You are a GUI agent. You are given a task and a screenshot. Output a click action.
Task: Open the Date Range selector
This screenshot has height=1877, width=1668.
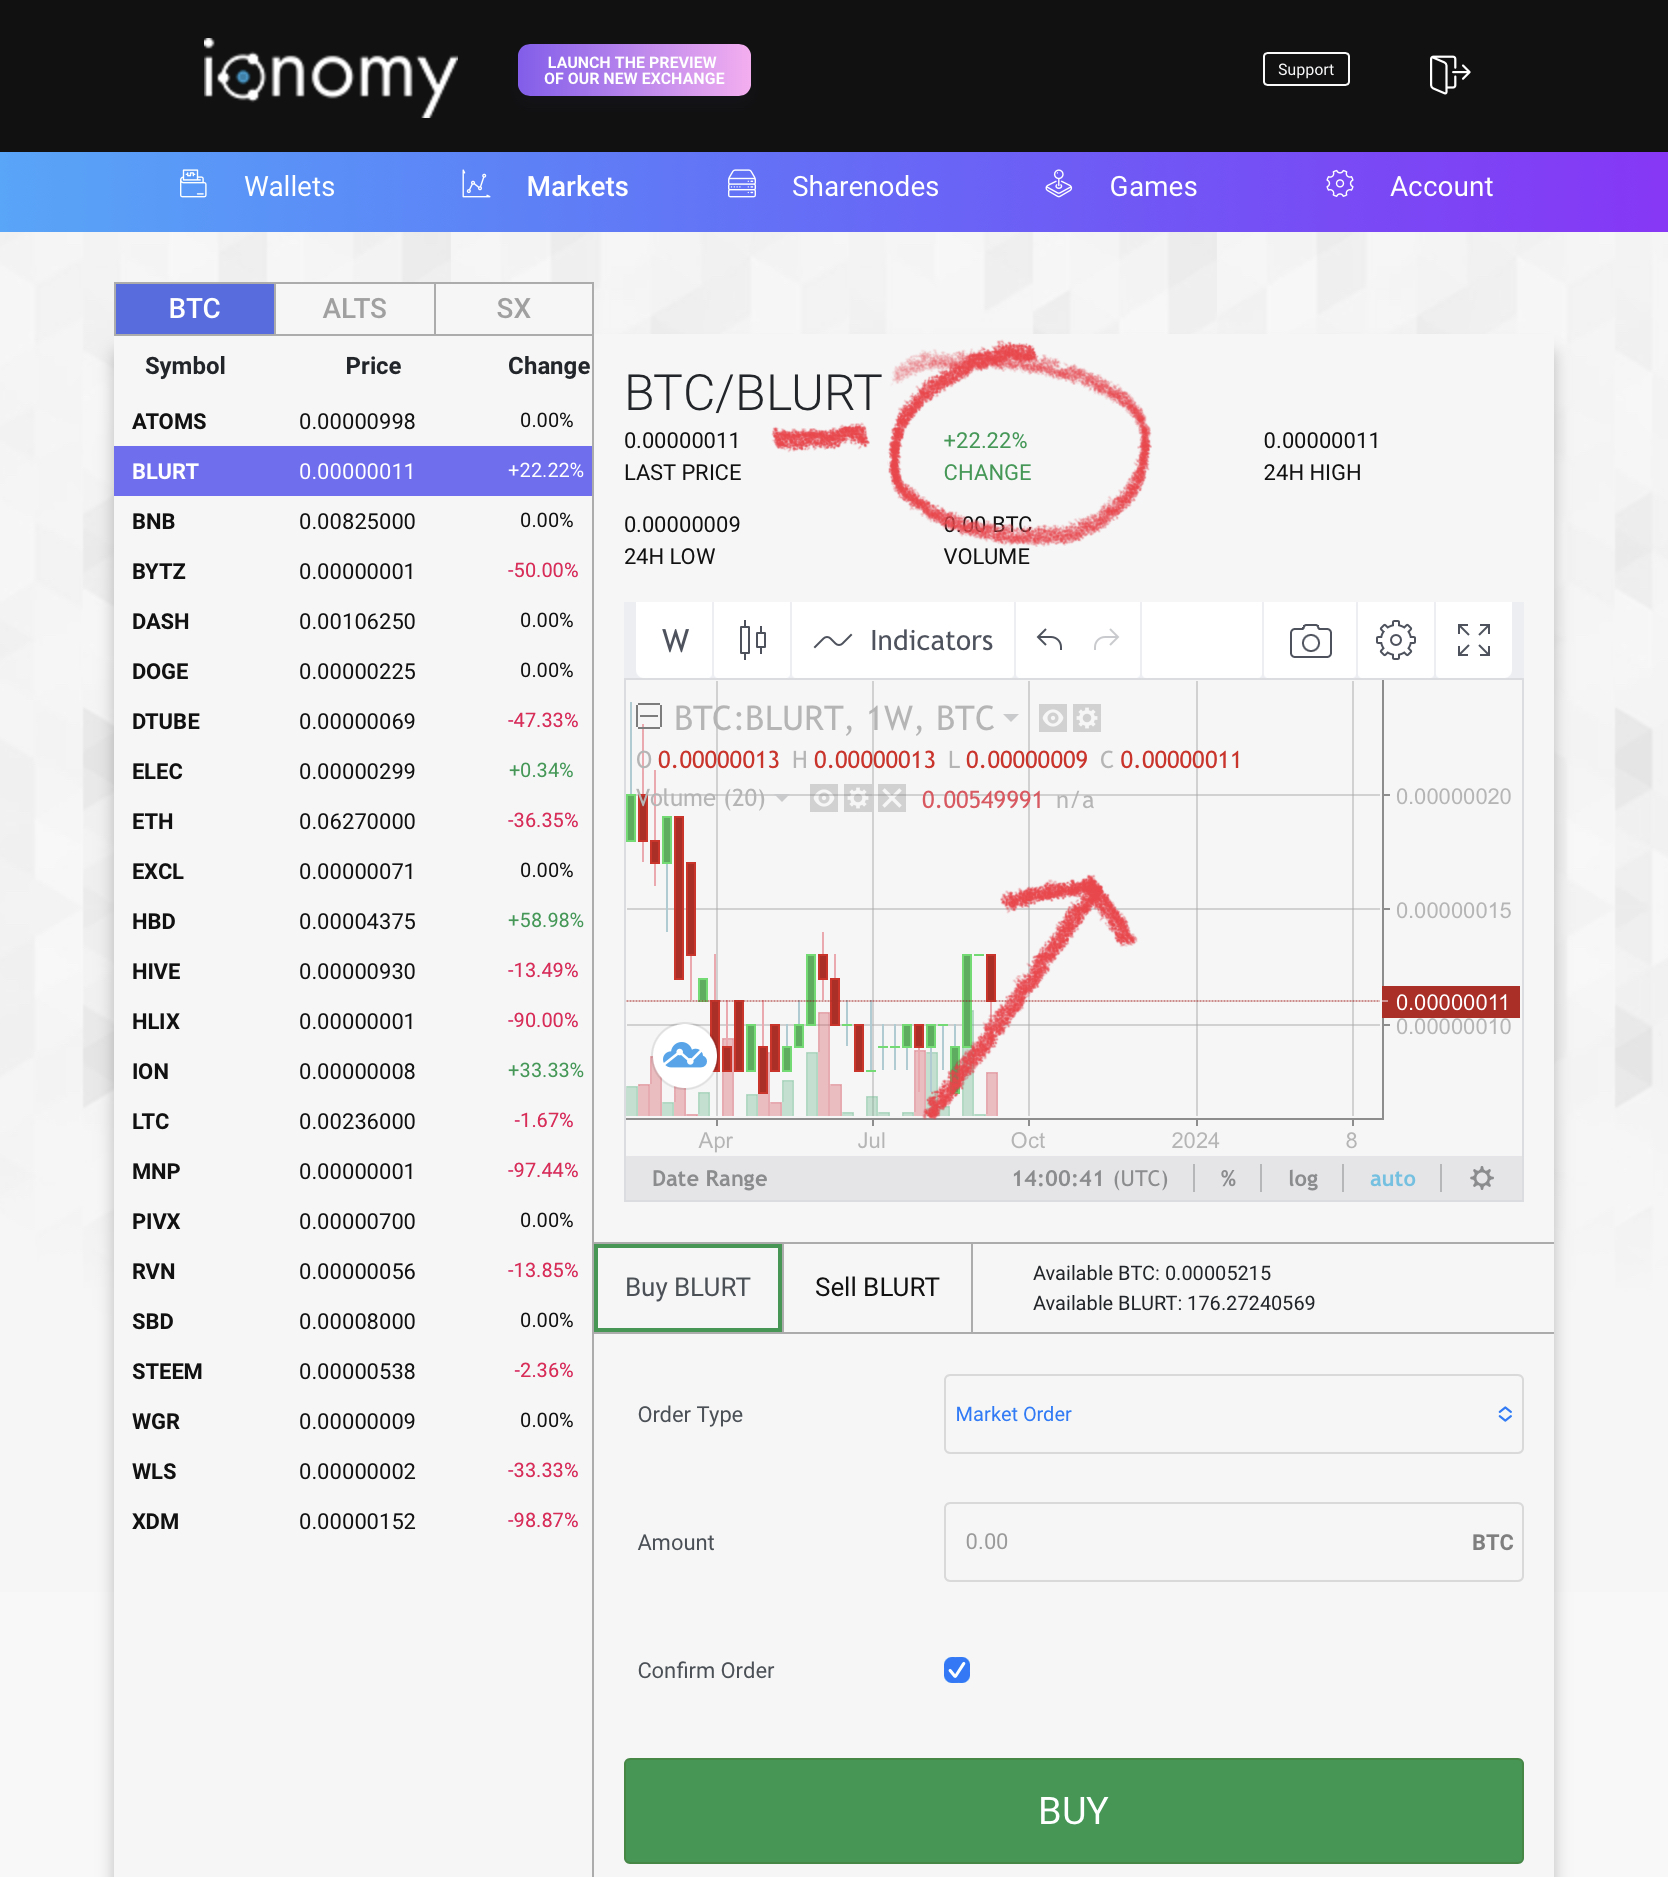click(x=709, y=1179)
